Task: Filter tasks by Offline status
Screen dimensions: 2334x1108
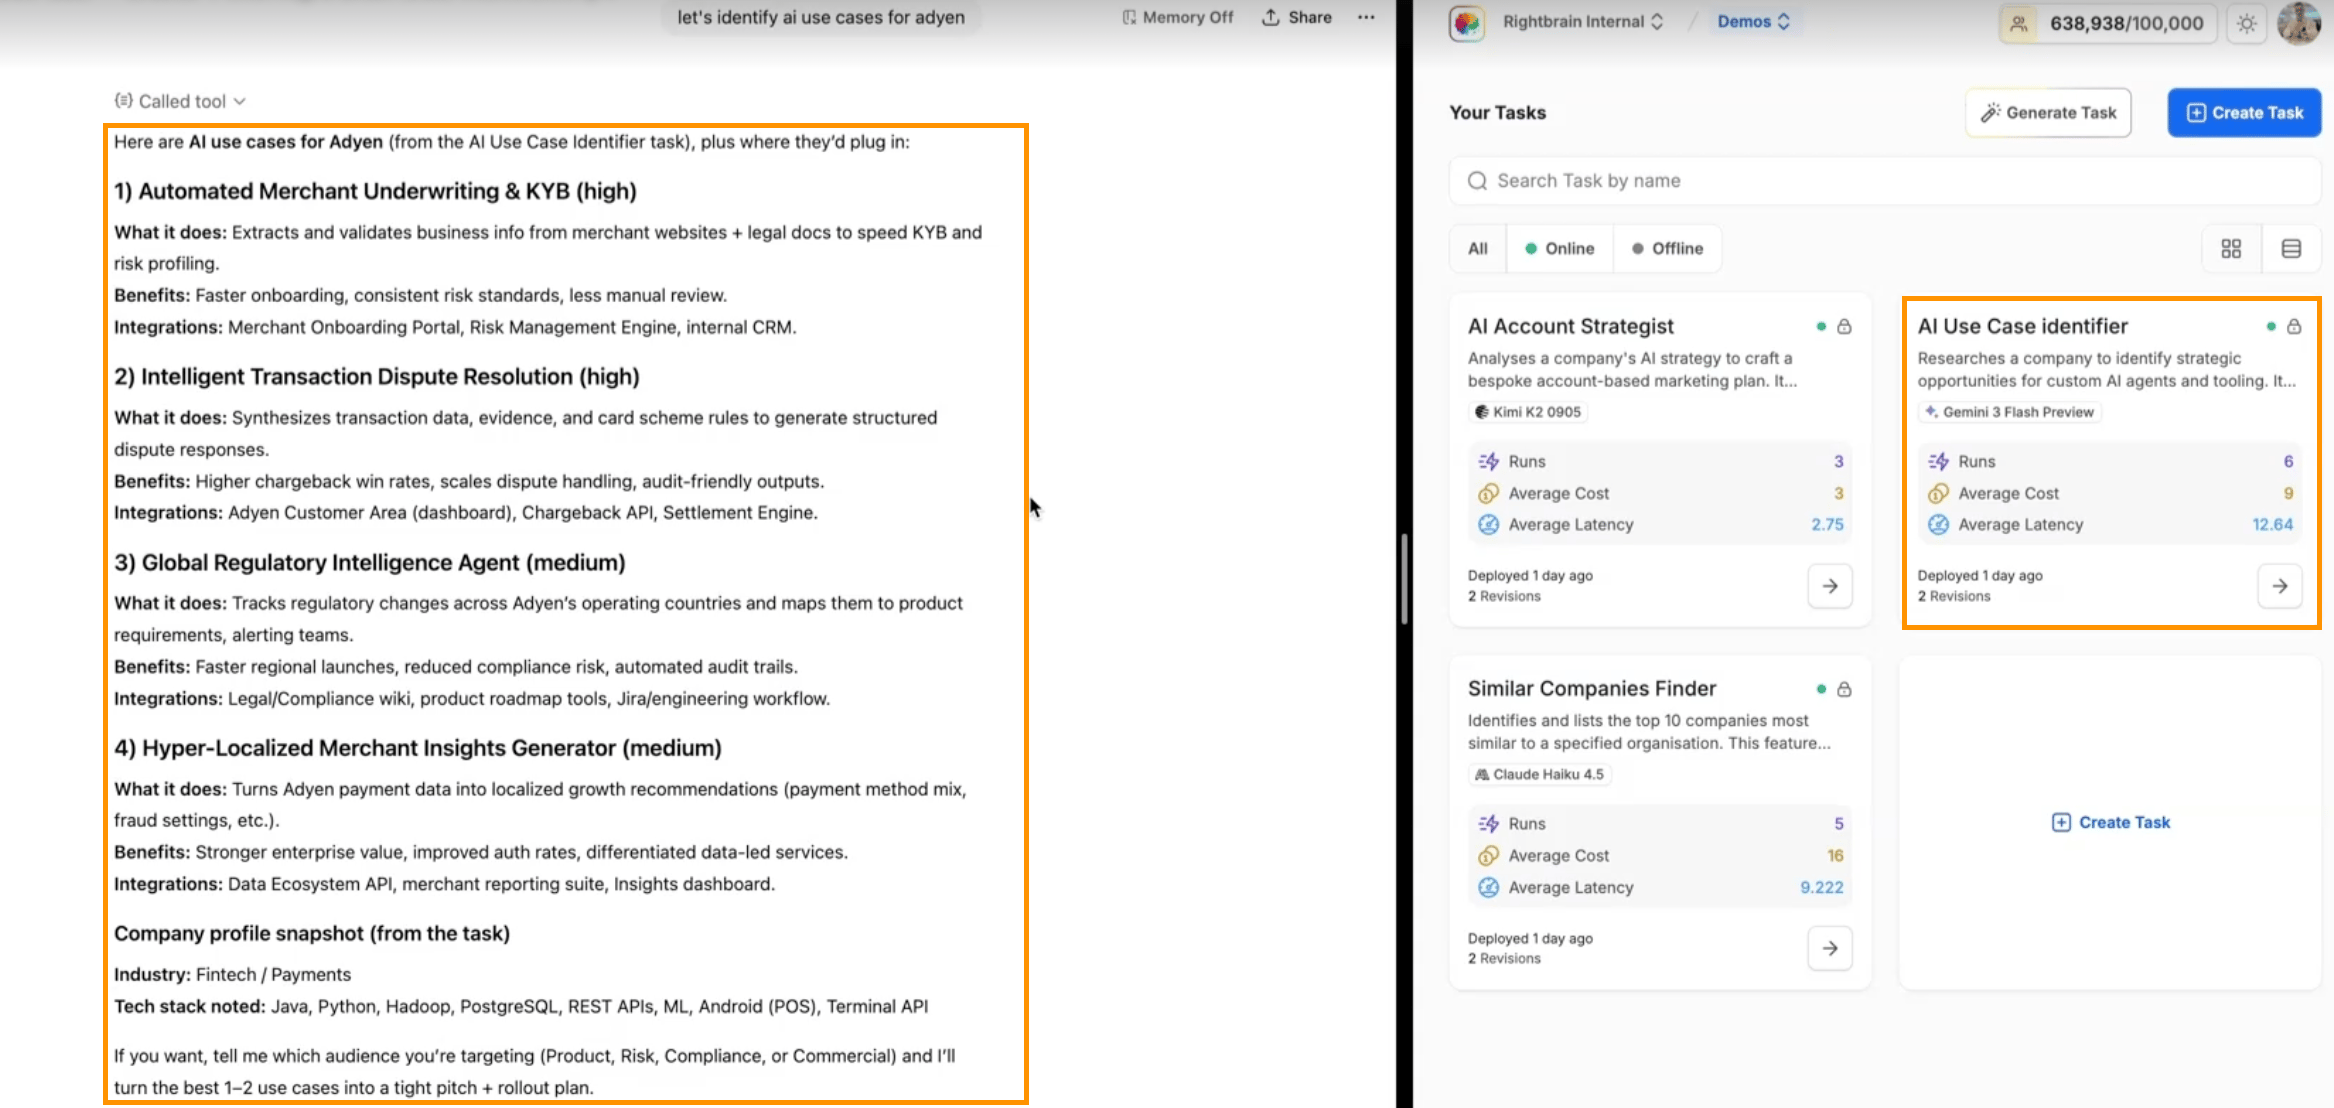Action: pos(1667,248)
